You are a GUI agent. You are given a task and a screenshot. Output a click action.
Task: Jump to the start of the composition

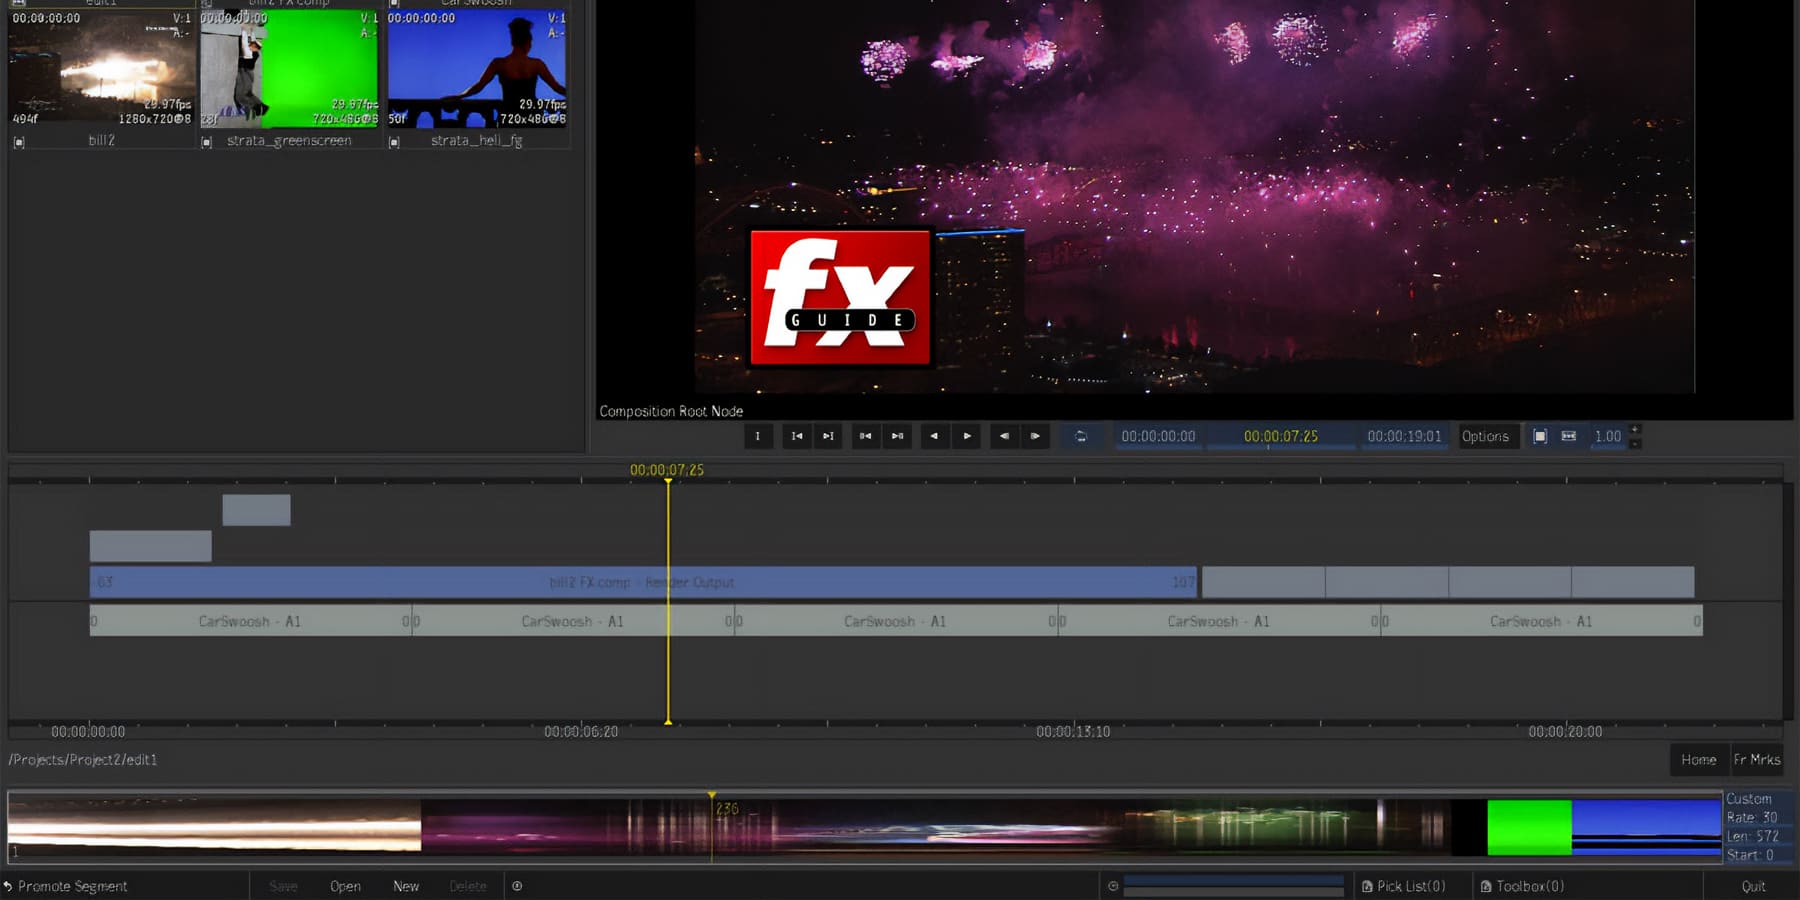[797, 436]
